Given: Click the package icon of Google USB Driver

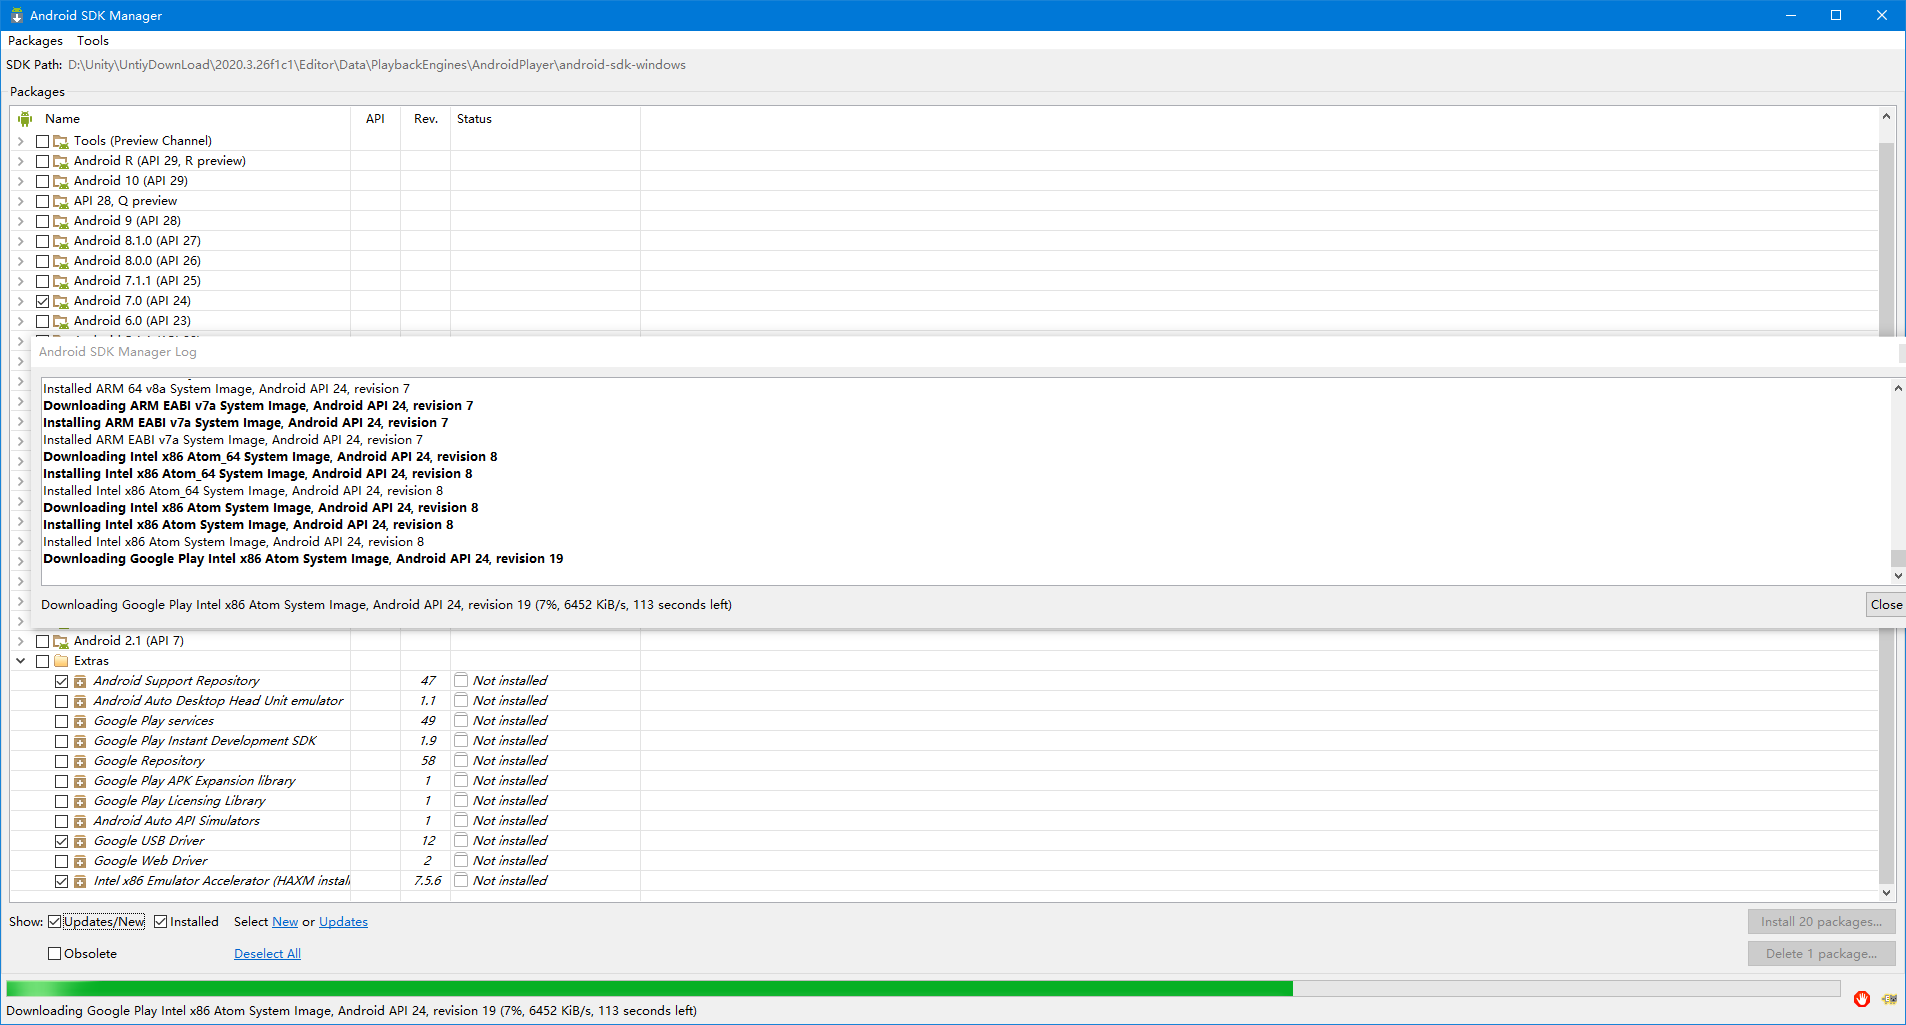Looking at the screenshot, I should tap(80, 842).
